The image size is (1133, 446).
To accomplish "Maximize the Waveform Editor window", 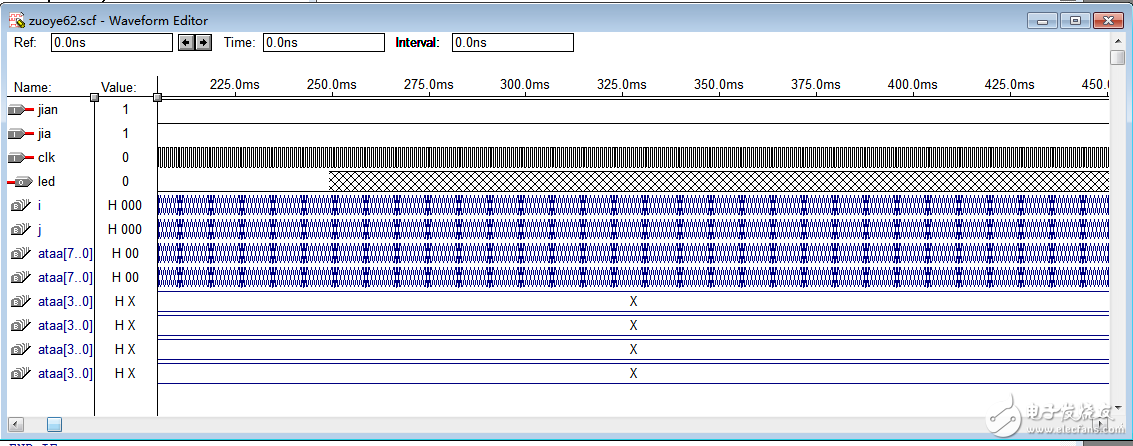I will 1075,20.
